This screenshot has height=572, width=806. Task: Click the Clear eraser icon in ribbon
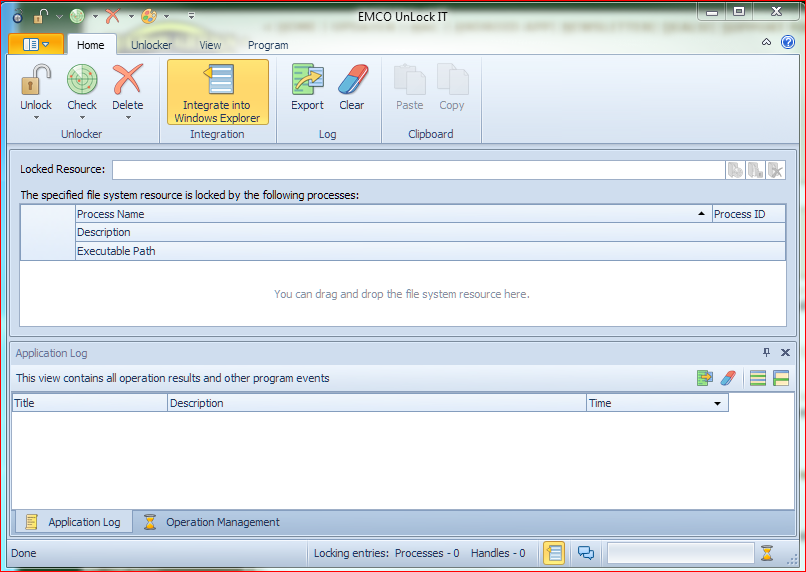pyautogui.click(x=352, y=80)
